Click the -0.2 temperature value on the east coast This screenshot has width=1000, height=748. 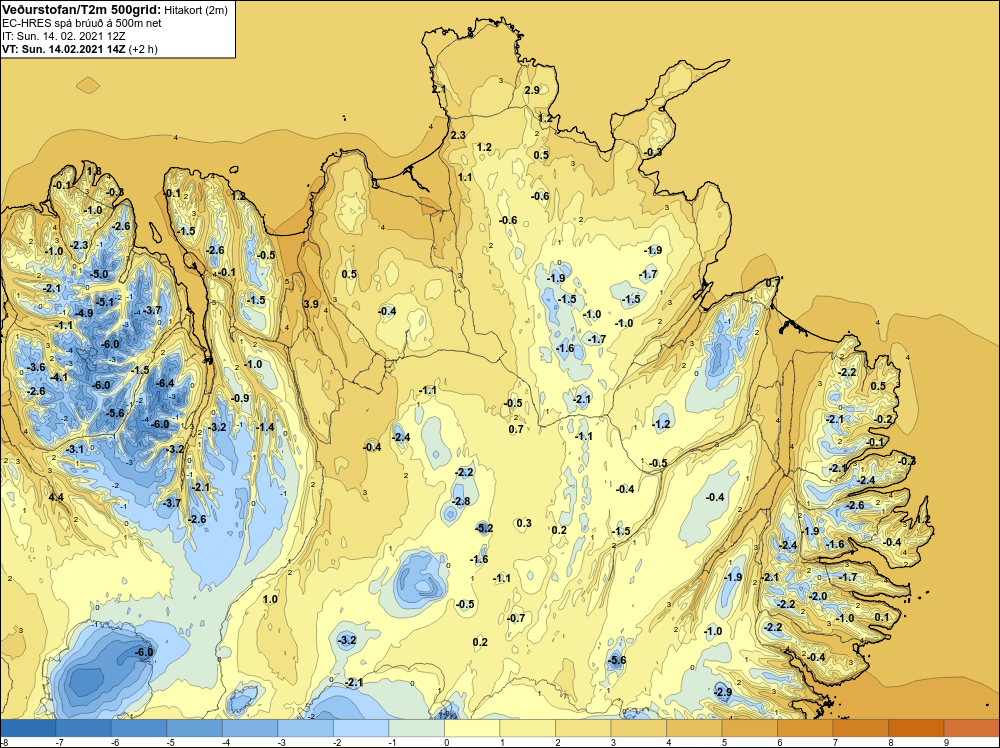click(x=883, y=419)
